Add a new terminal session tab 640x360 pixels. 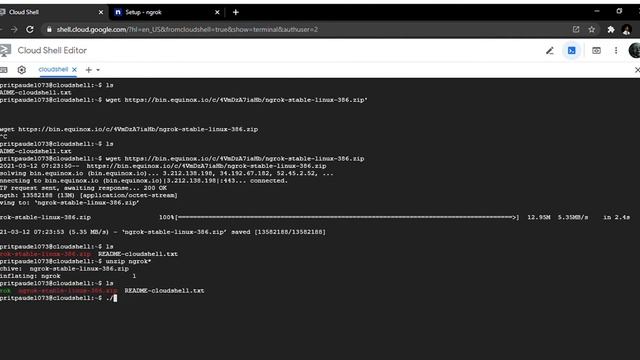(x=89, y=70)
